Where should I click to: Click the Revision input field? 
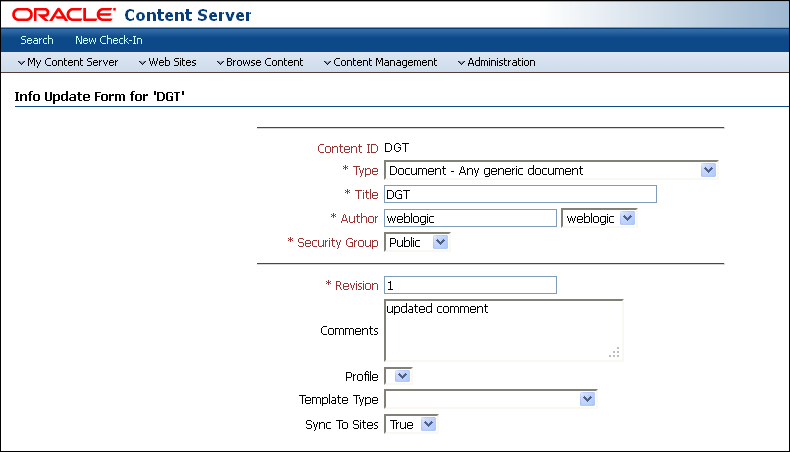[x=471, y=285]
